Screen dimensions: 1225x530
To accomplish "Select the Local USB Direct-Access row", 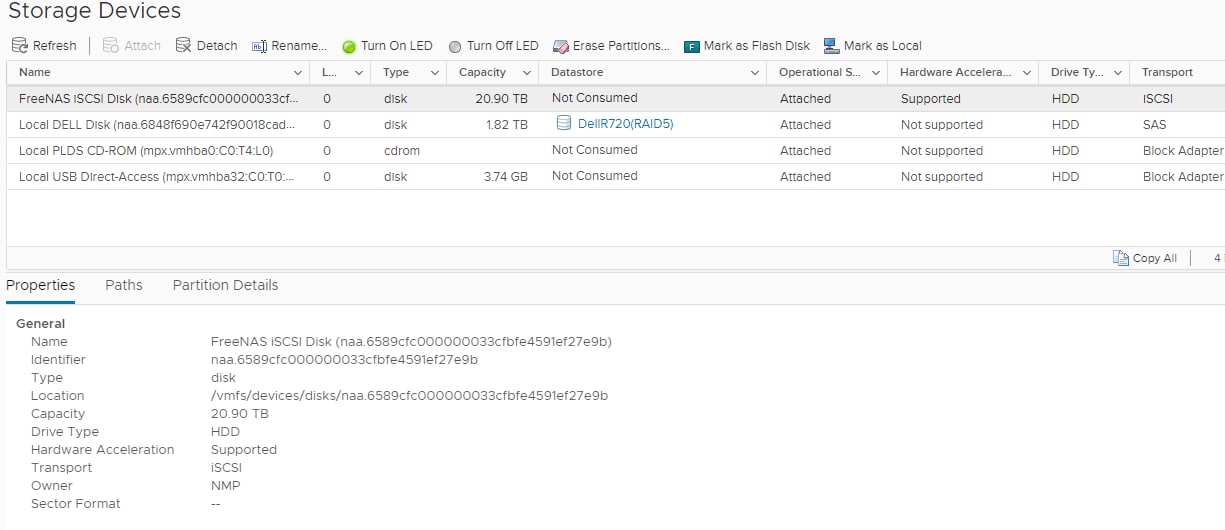I will pyautogui.click(x=615, y=176).
